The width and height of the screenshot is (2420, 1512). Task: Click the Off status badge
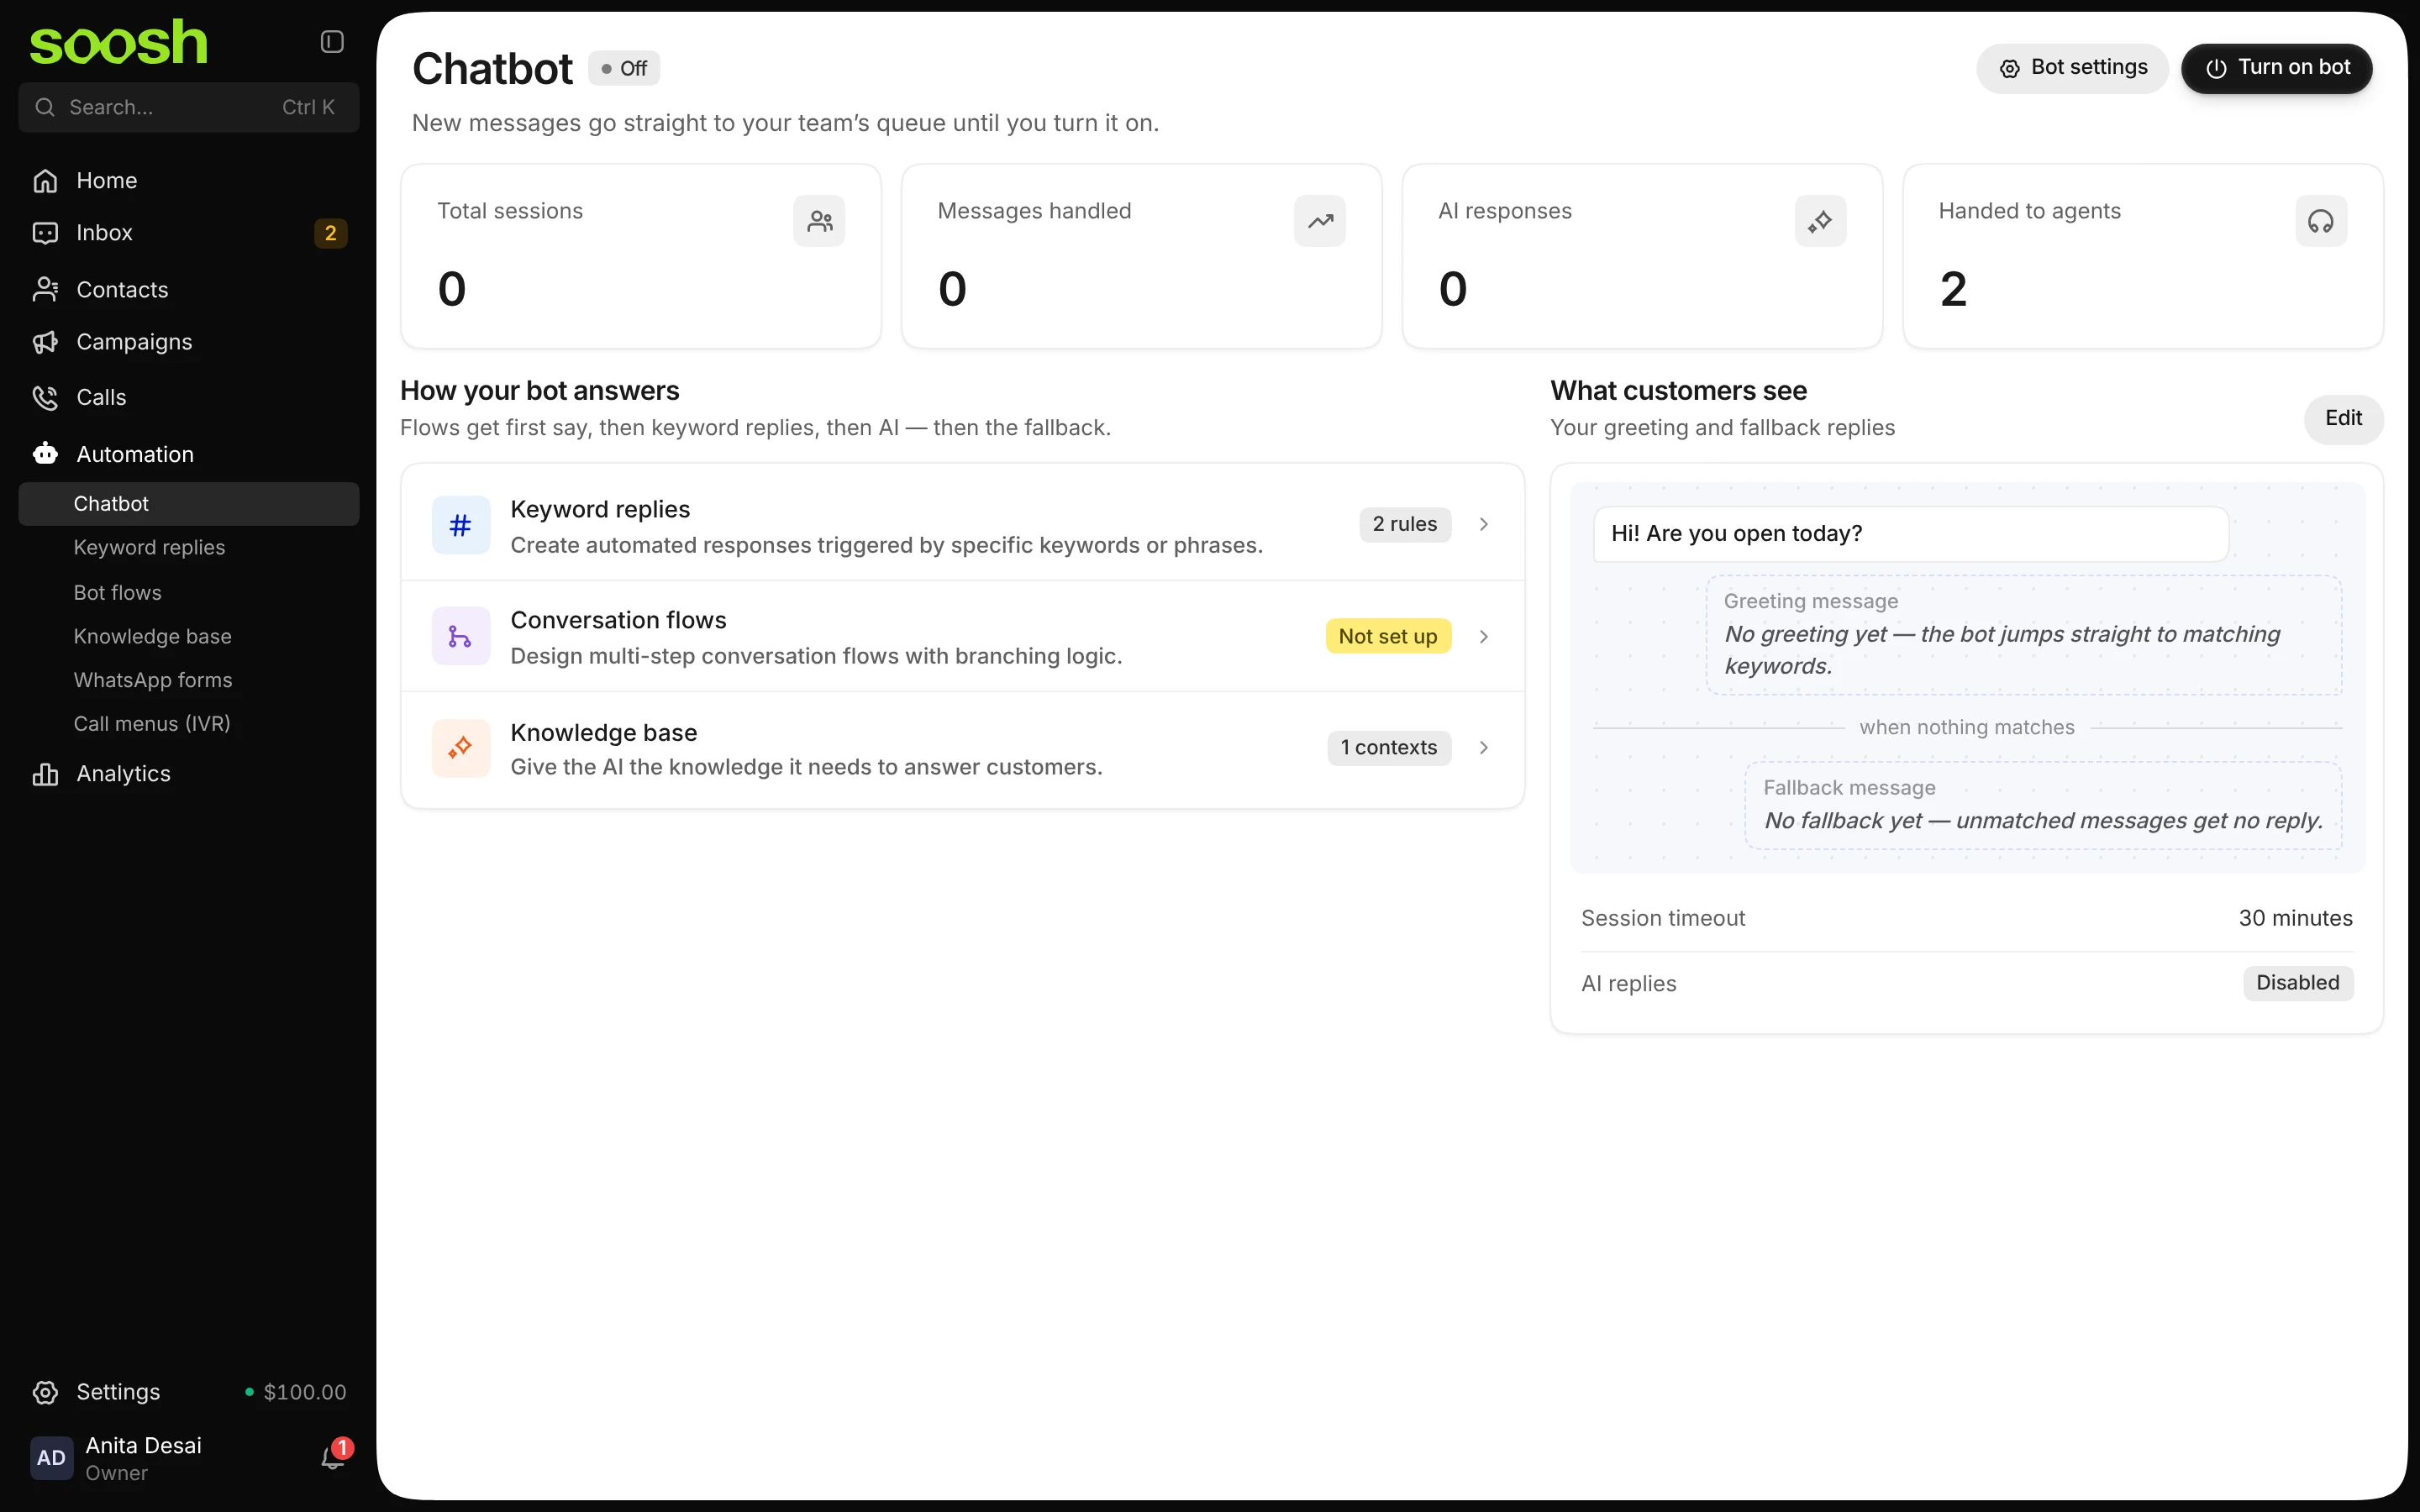click(624, 68)
